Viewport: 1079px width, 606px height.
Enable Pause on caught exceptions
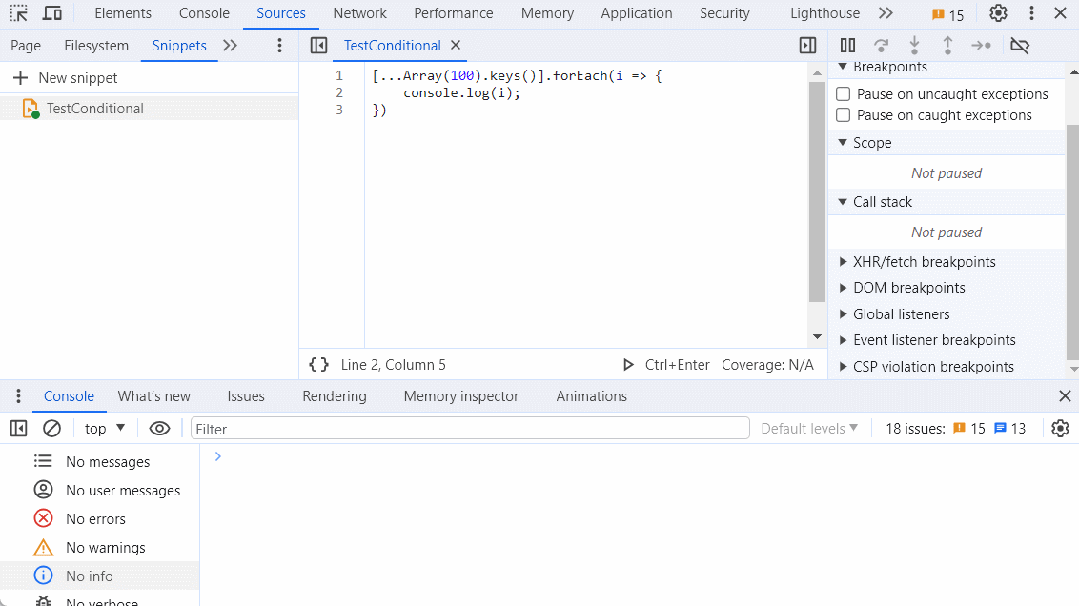tap(843, 115)
